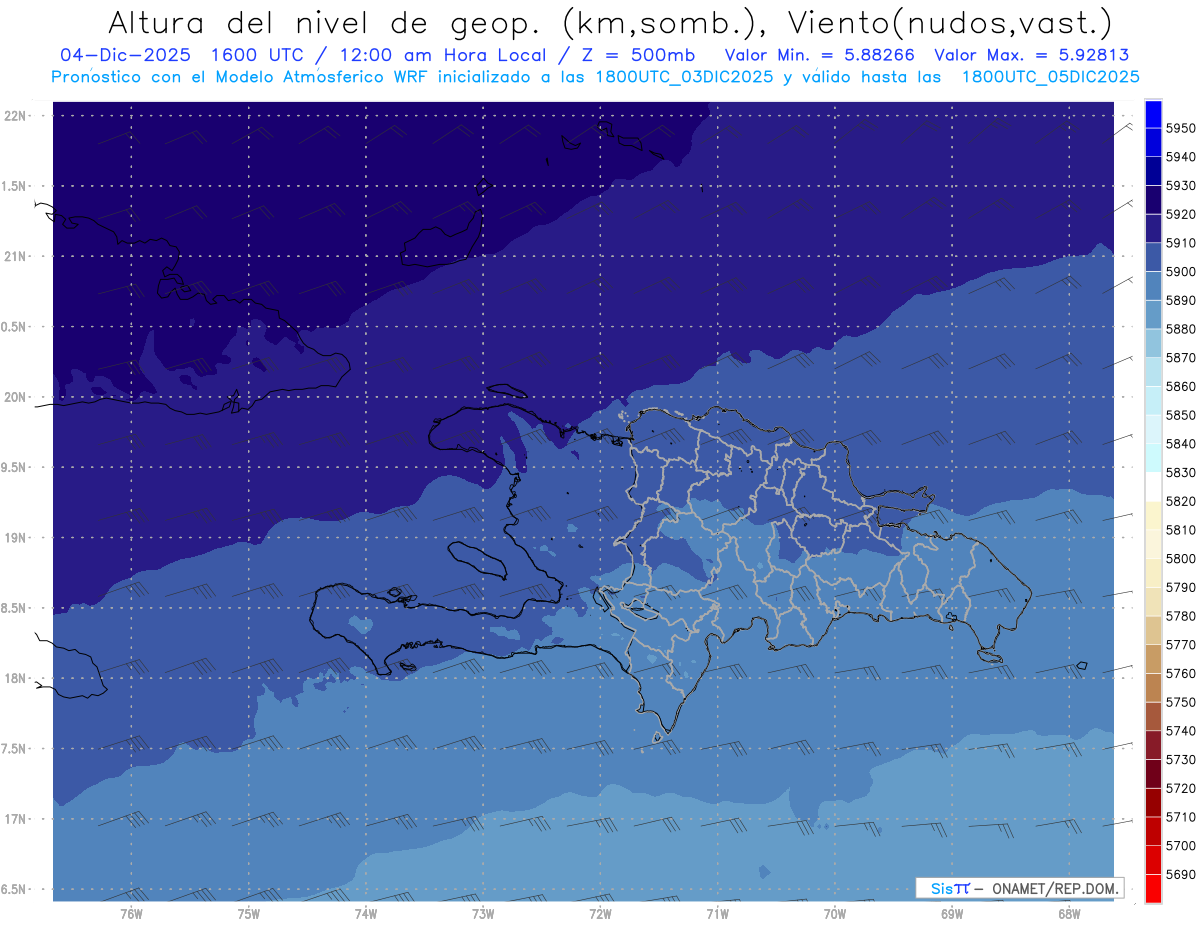Viewport: 1200px width, 927px height.
Task: Click the 74W longitude label
Action: point(366,913)
